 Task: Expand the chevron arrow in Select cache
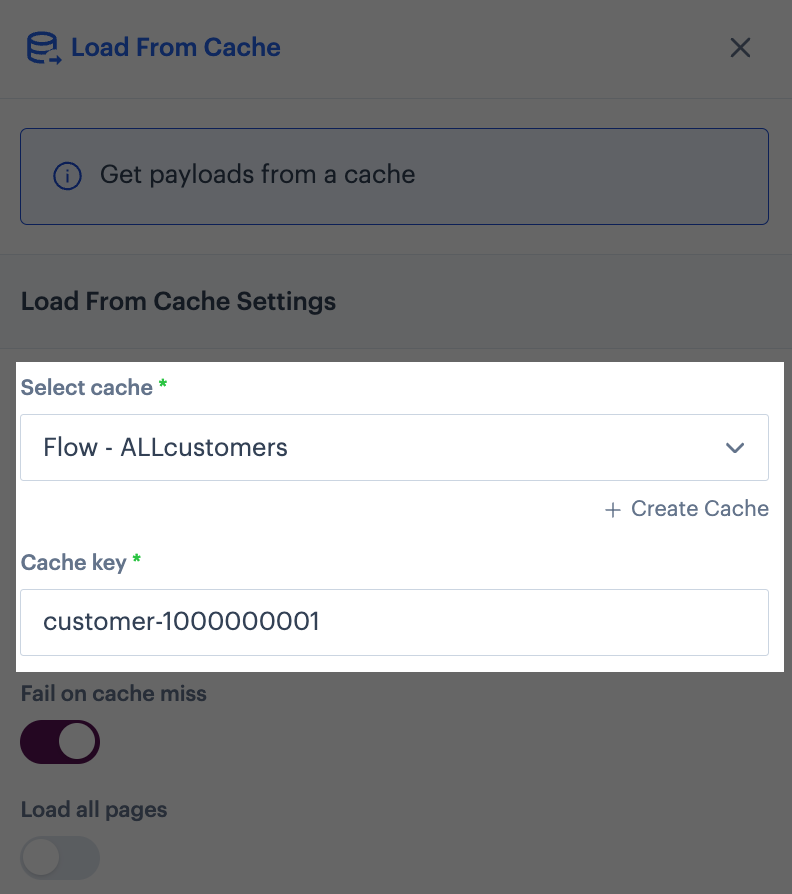point(735,448)
